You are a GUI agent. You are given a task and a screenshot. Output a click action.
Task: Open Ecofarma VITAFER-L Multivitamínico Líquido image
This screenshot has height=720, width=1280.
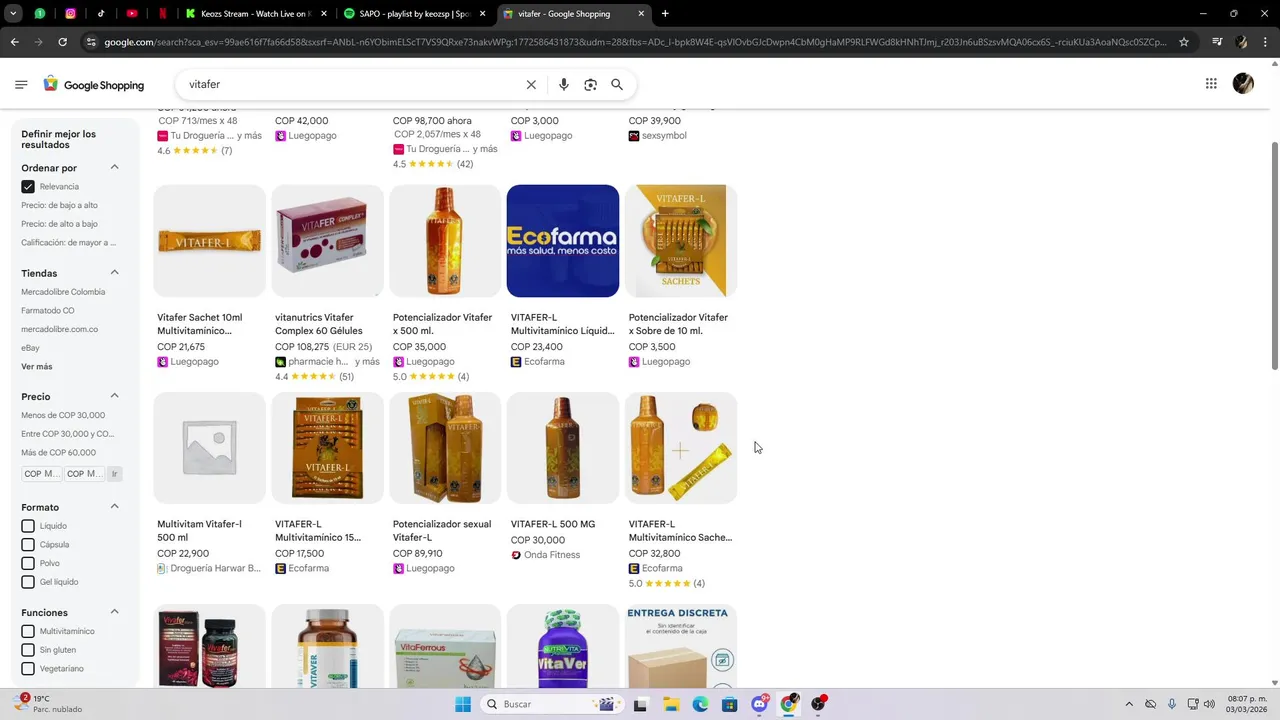(x=563, y=241)
